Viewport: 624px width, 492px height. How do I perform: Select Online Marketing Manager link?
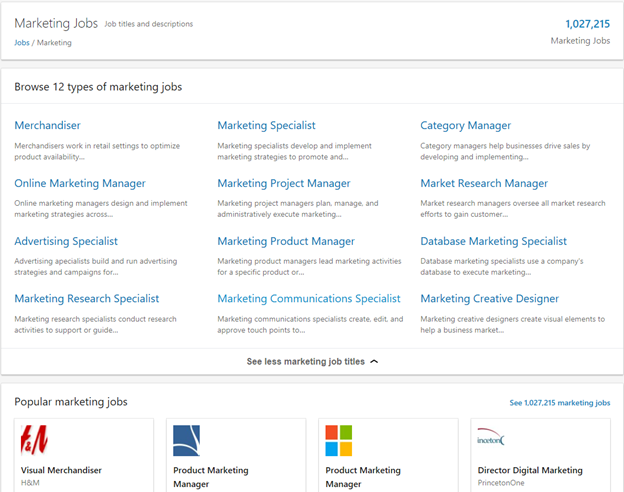[80, 184]
